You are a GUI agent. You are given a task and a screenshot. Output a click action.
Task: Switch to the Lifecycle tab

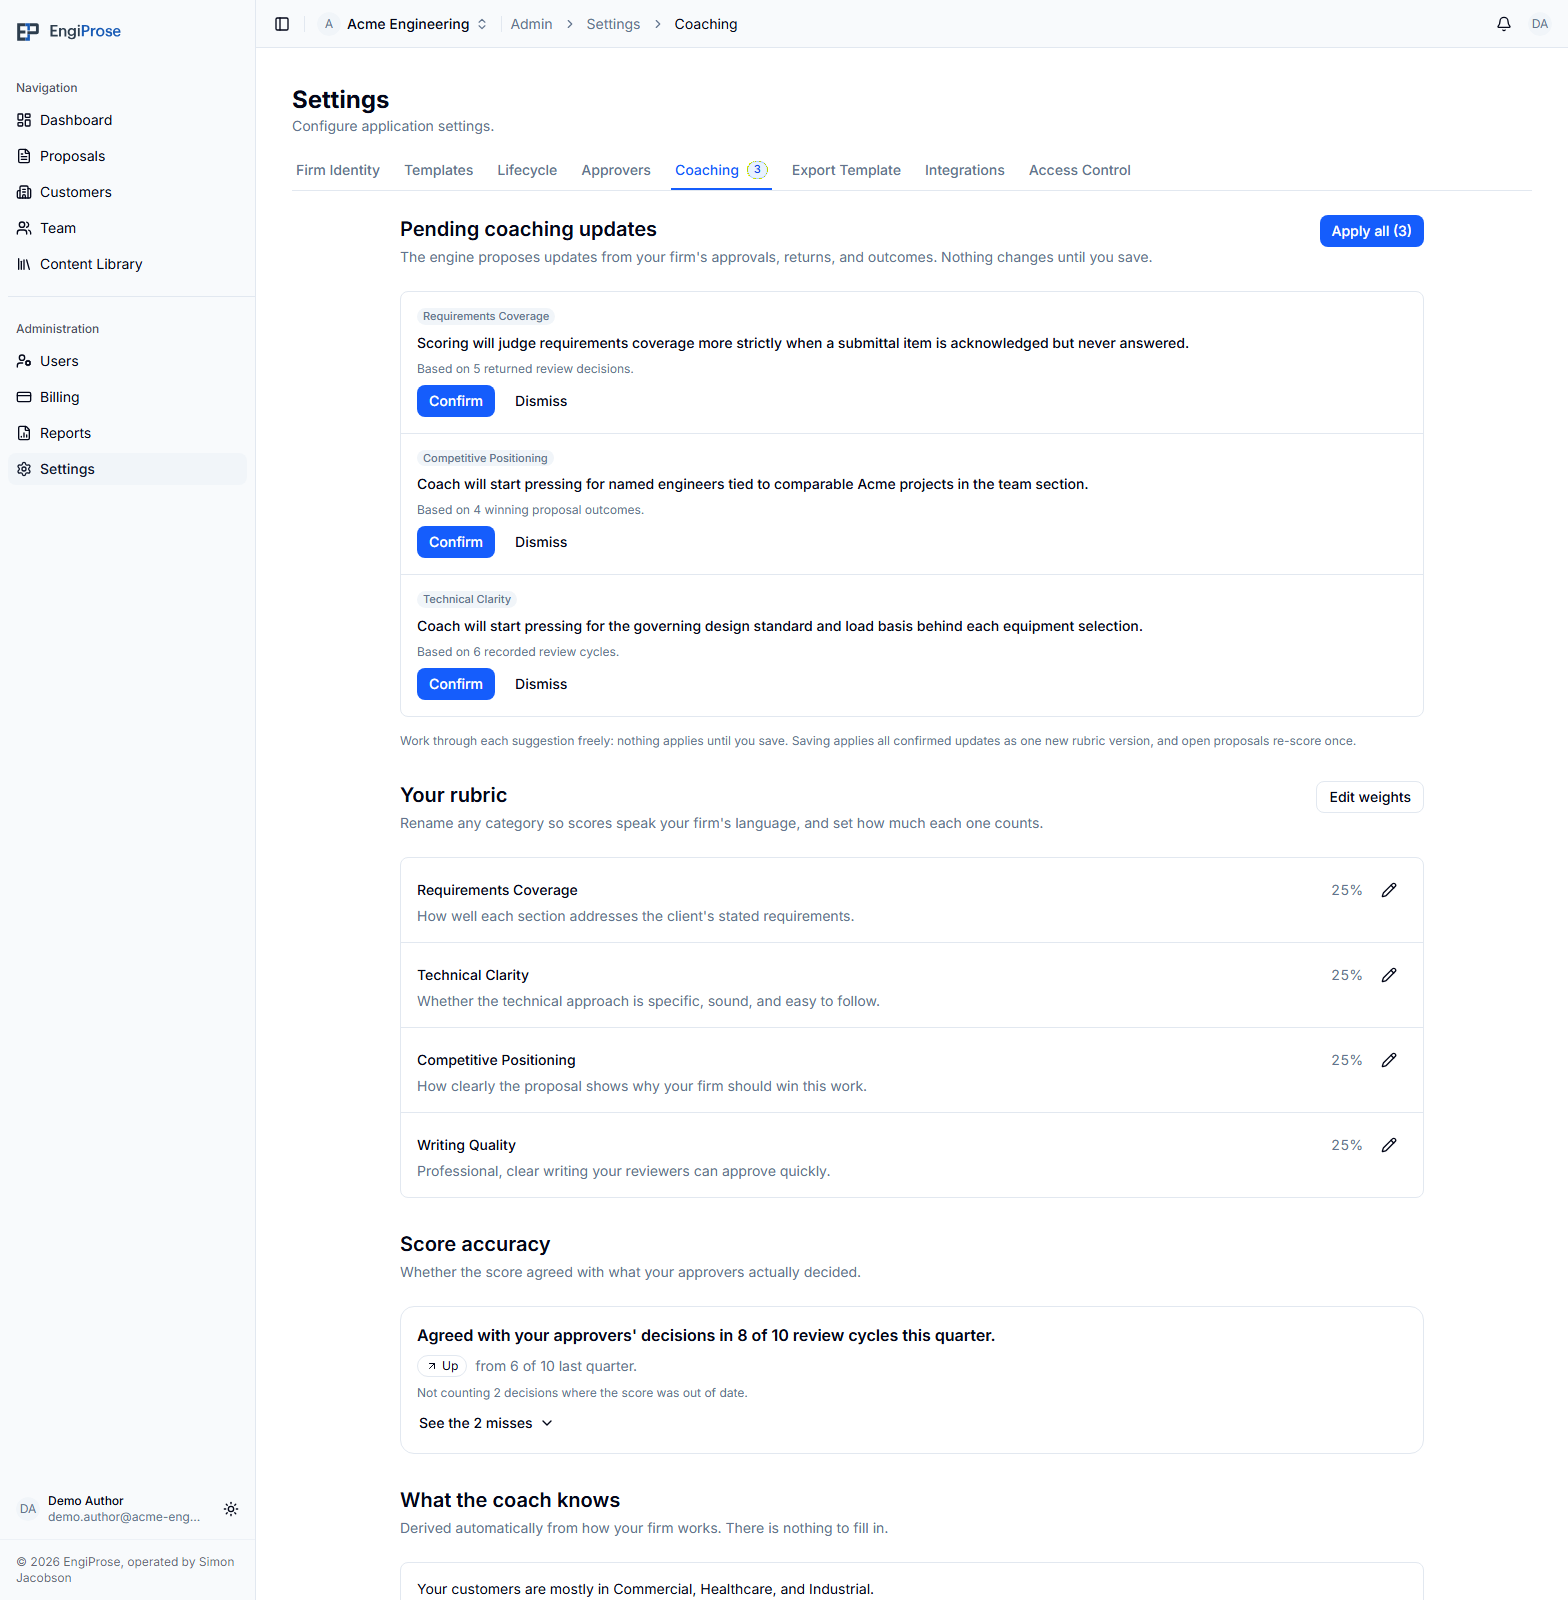[527, 170]
